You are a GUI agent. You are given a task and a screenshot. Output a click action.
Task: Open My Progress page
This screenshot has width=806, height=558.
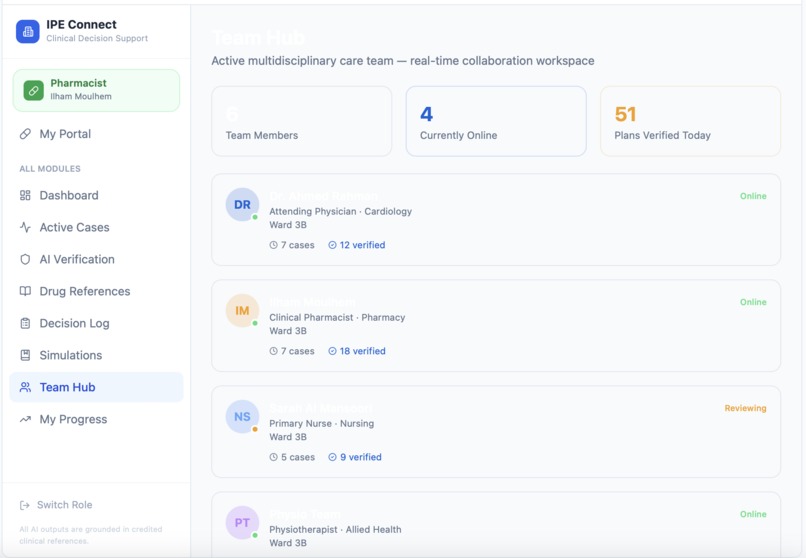pos(96,419)
